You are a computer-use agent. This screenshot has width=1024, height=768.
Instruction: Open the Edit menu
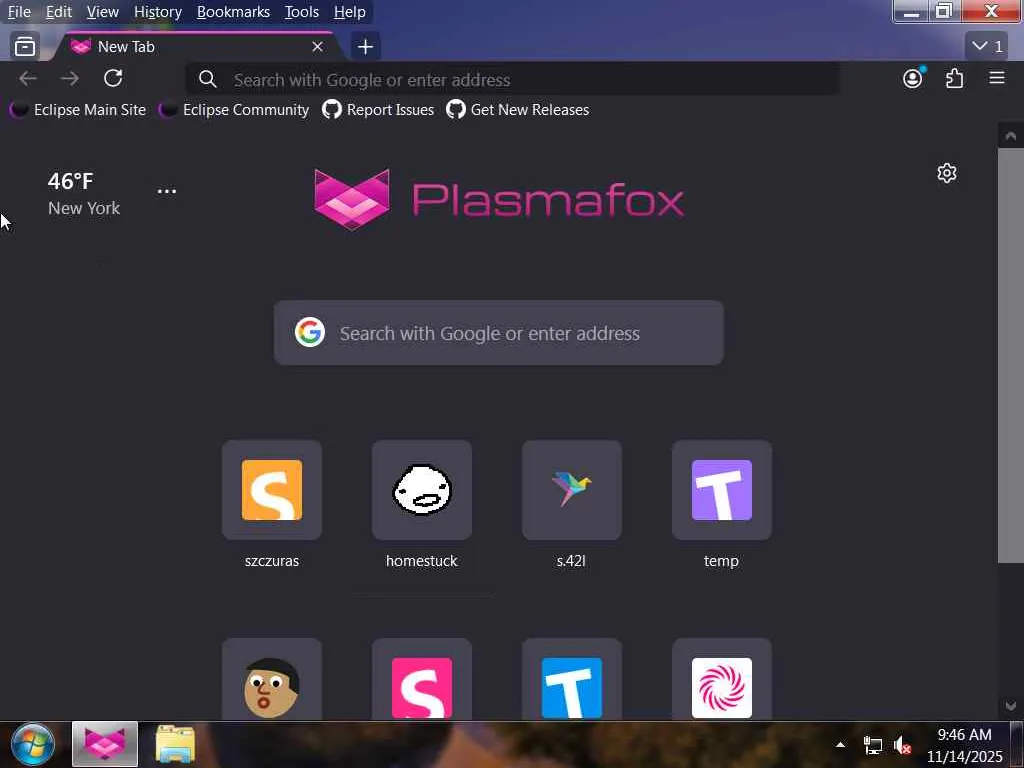(59, 12)
